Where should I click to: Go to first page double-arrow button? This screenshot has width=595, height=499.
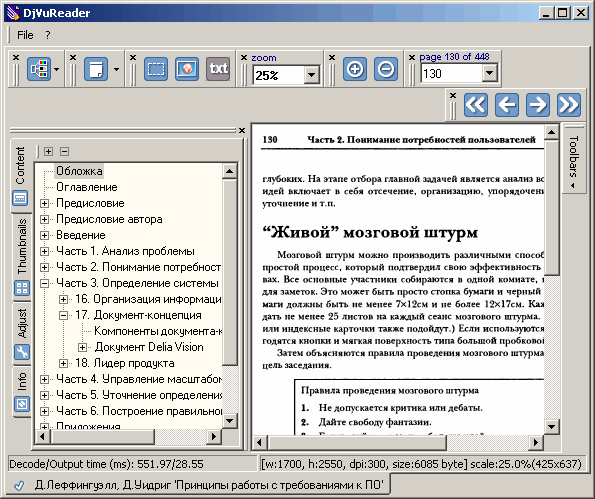pos(476,105)
